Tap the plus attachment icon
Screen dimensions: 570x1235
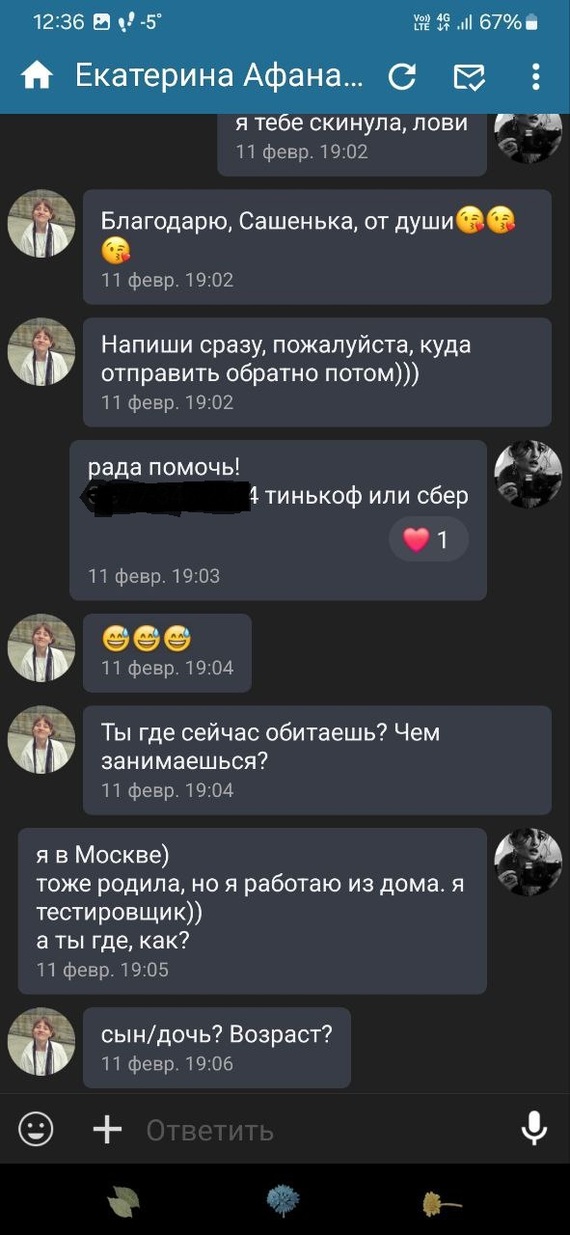click(107, 1129)
